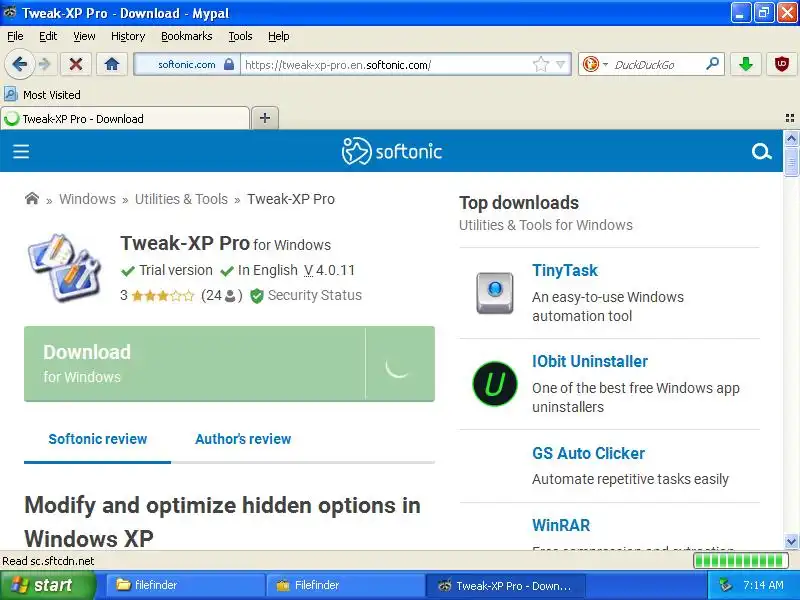
Task: Click the Download button loading spinner section
Action: tap(399, 364)
